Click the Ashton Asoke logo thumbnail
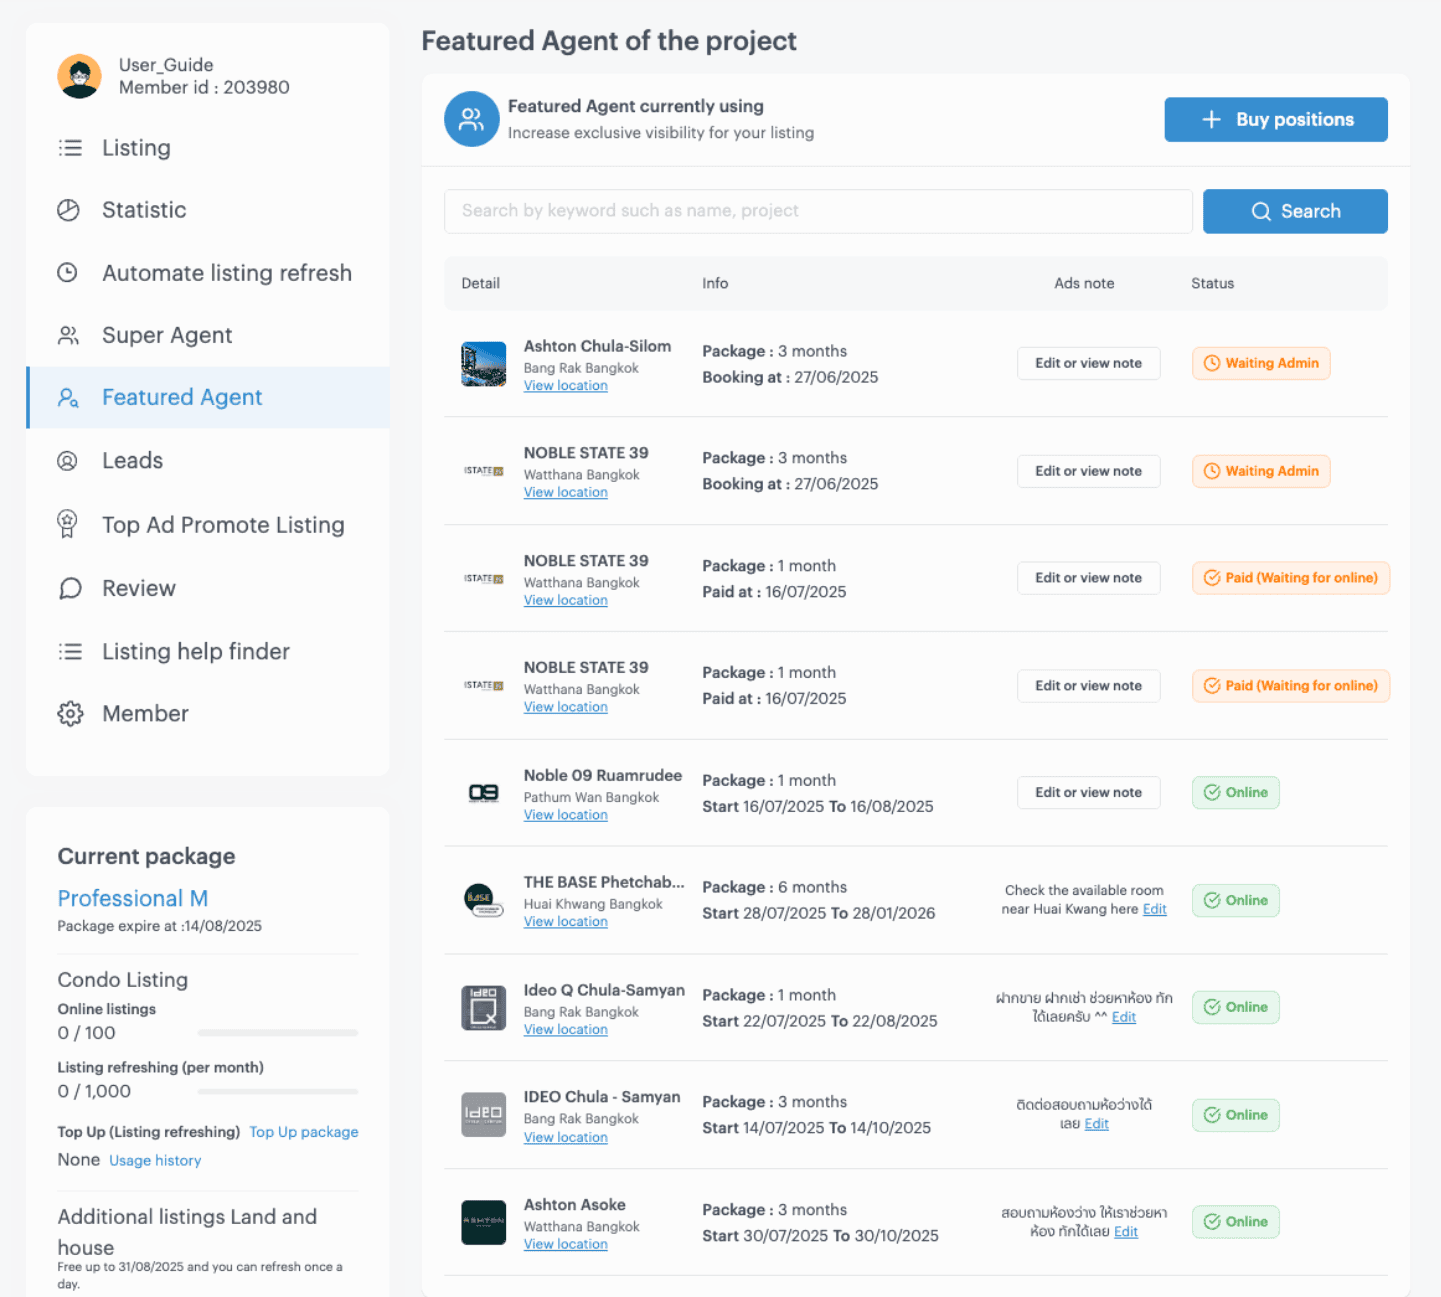 click(x=483, y=1222)
